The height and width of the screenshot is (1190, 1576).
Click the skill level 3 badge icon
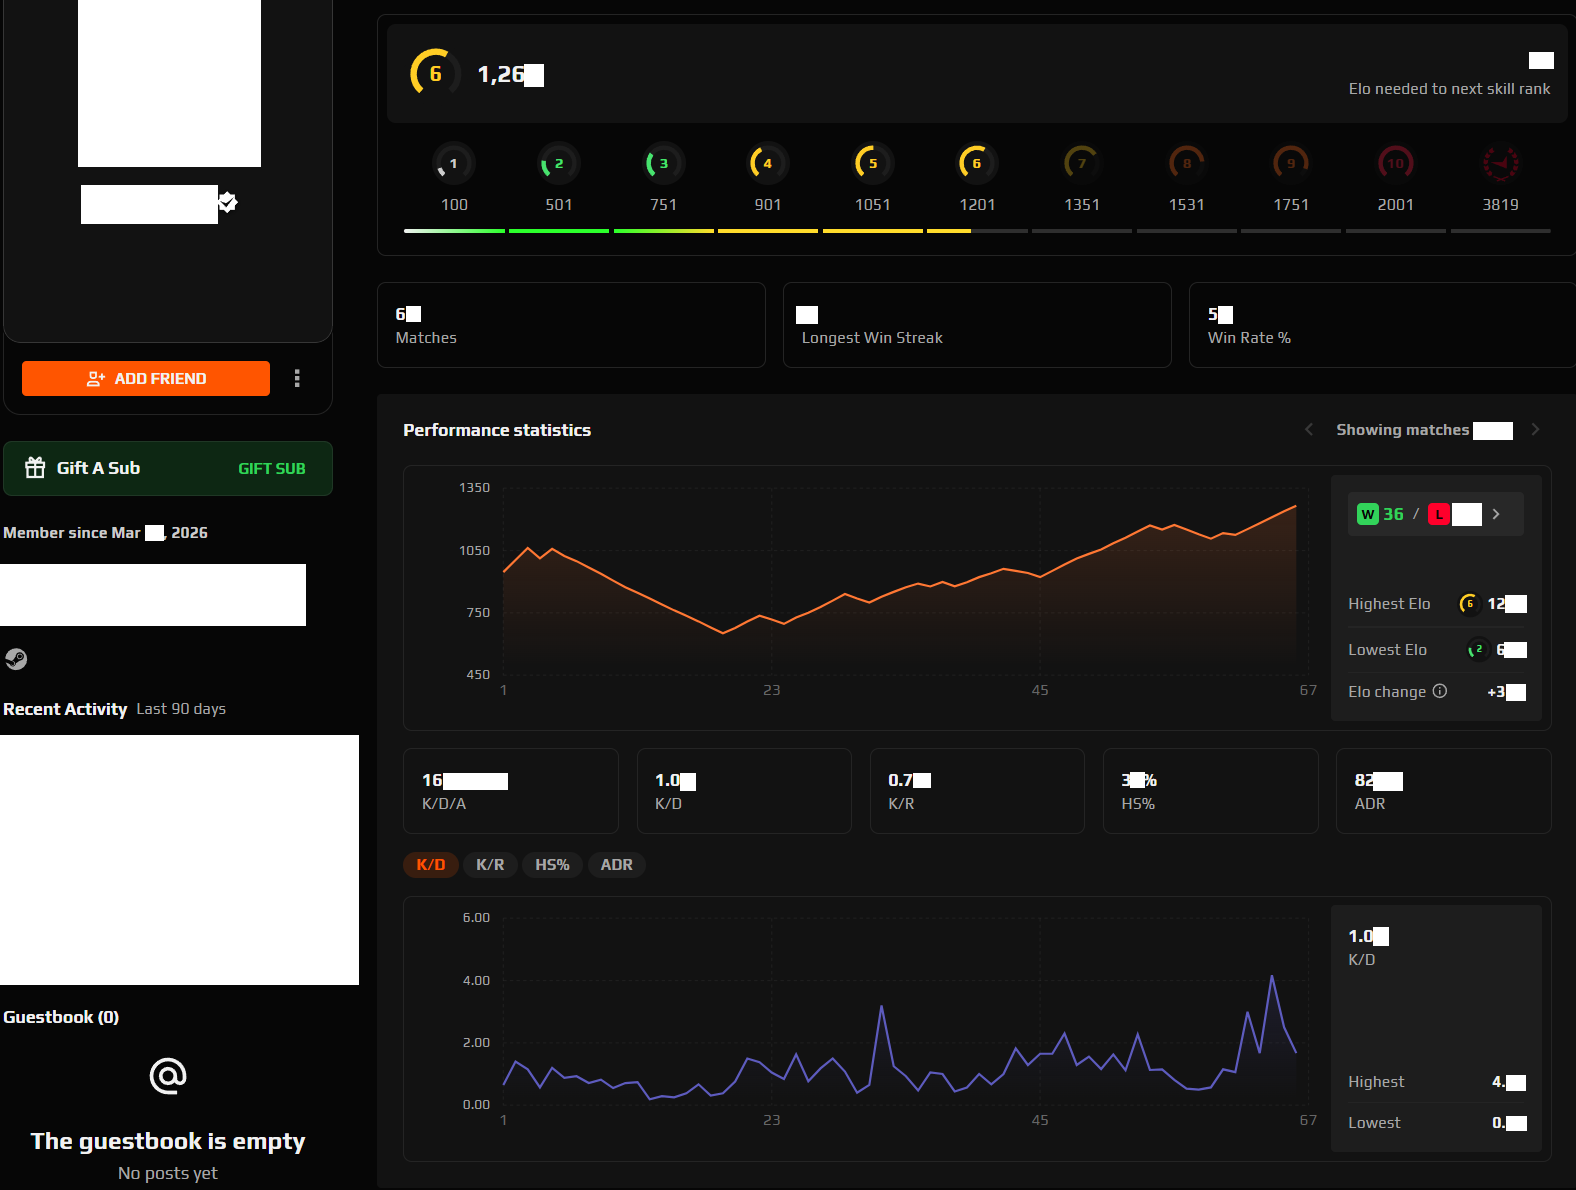click(662, 164)
